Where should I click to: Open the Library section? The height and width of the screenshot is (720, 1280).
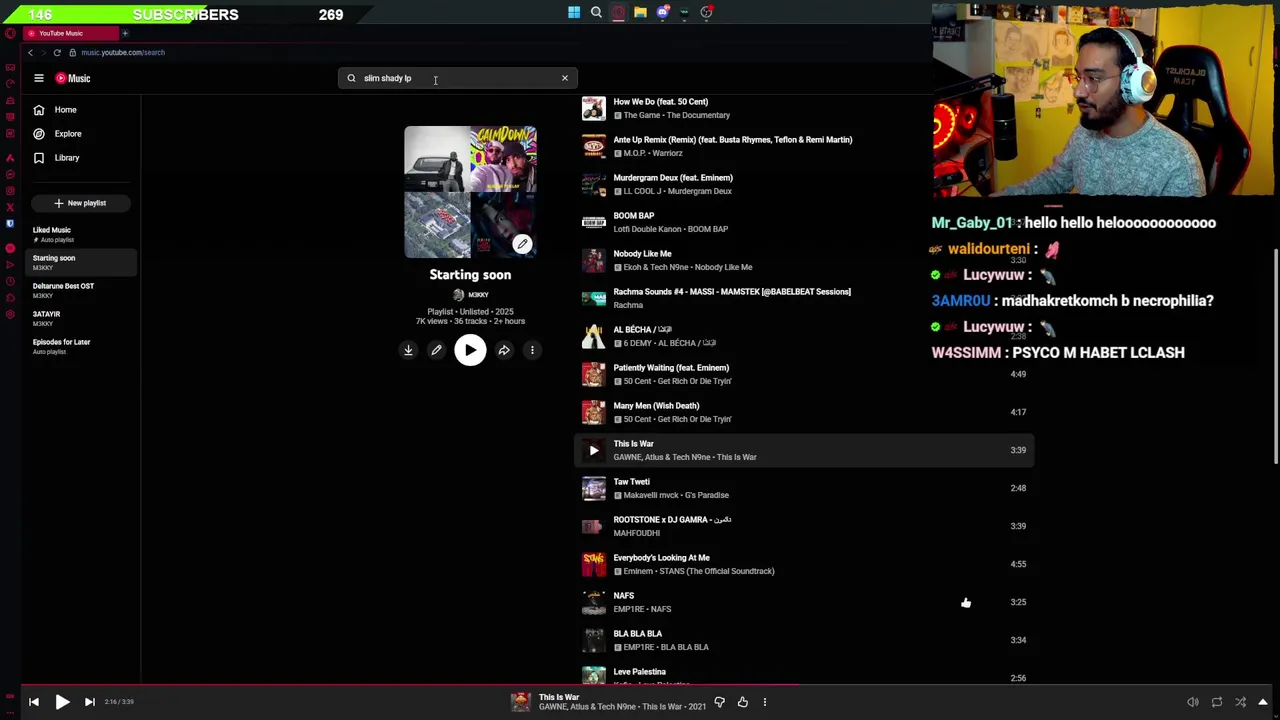coord(66,158)
